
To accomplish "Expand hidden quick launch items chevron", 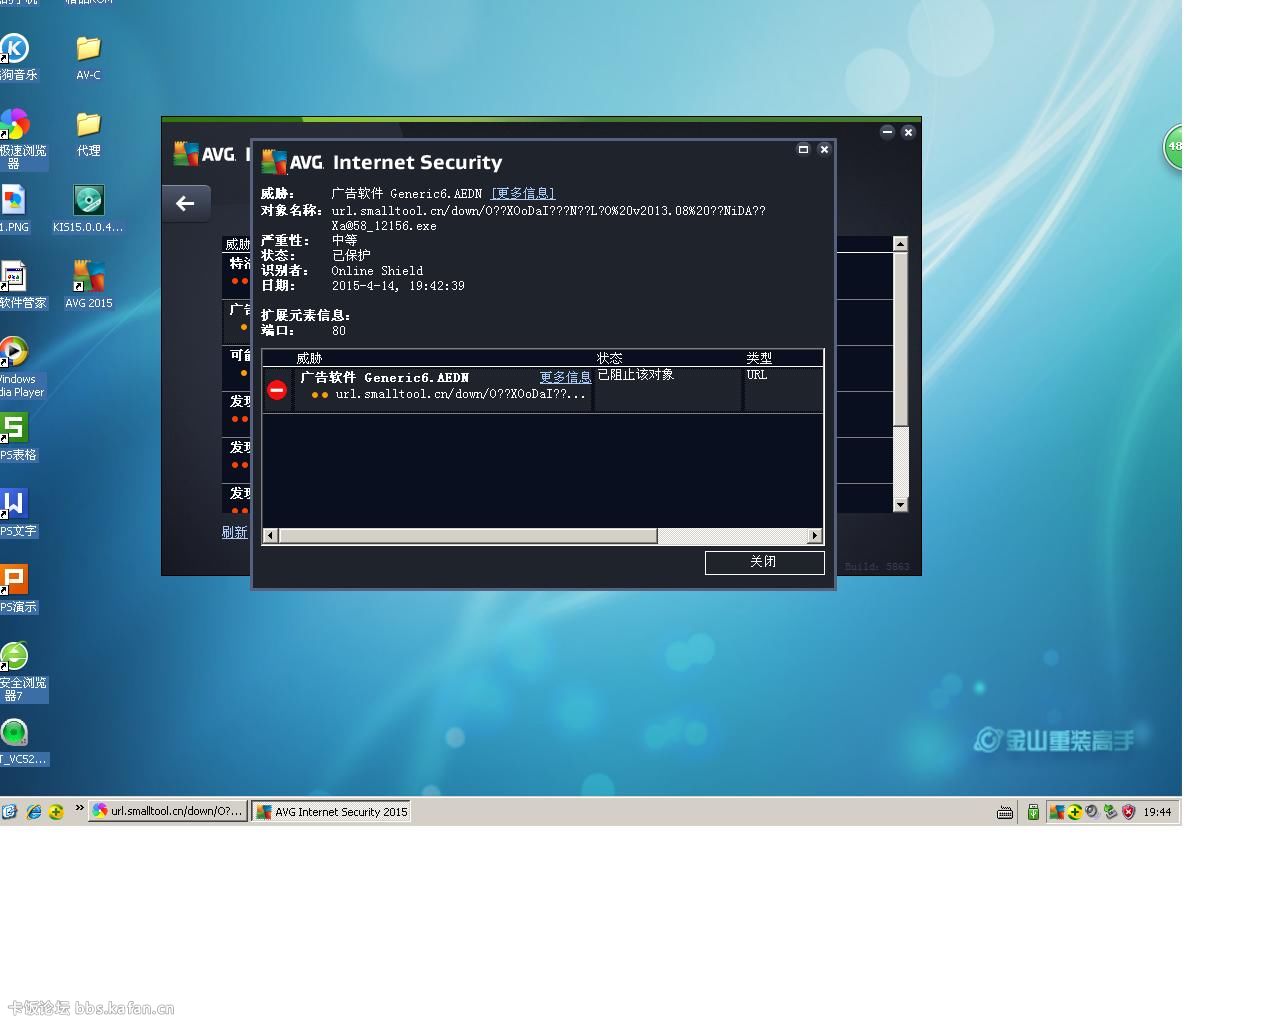I will 80,808.
